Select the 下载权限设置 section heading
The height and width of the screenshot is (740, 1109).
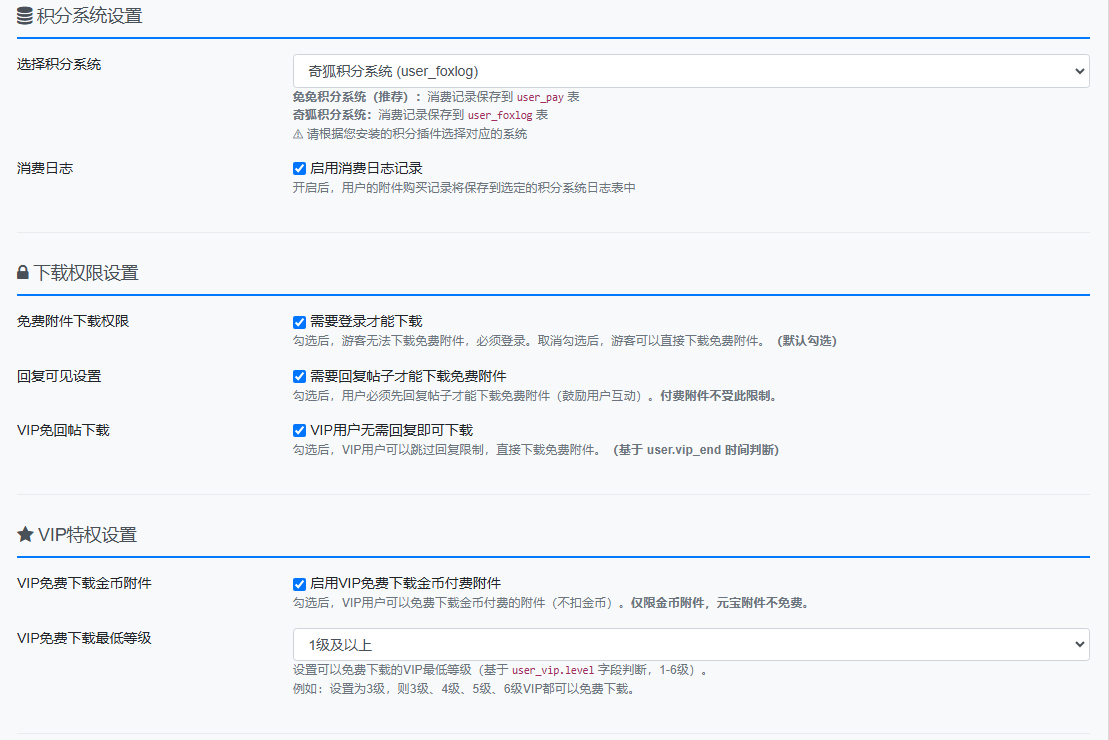click(86, 273)
